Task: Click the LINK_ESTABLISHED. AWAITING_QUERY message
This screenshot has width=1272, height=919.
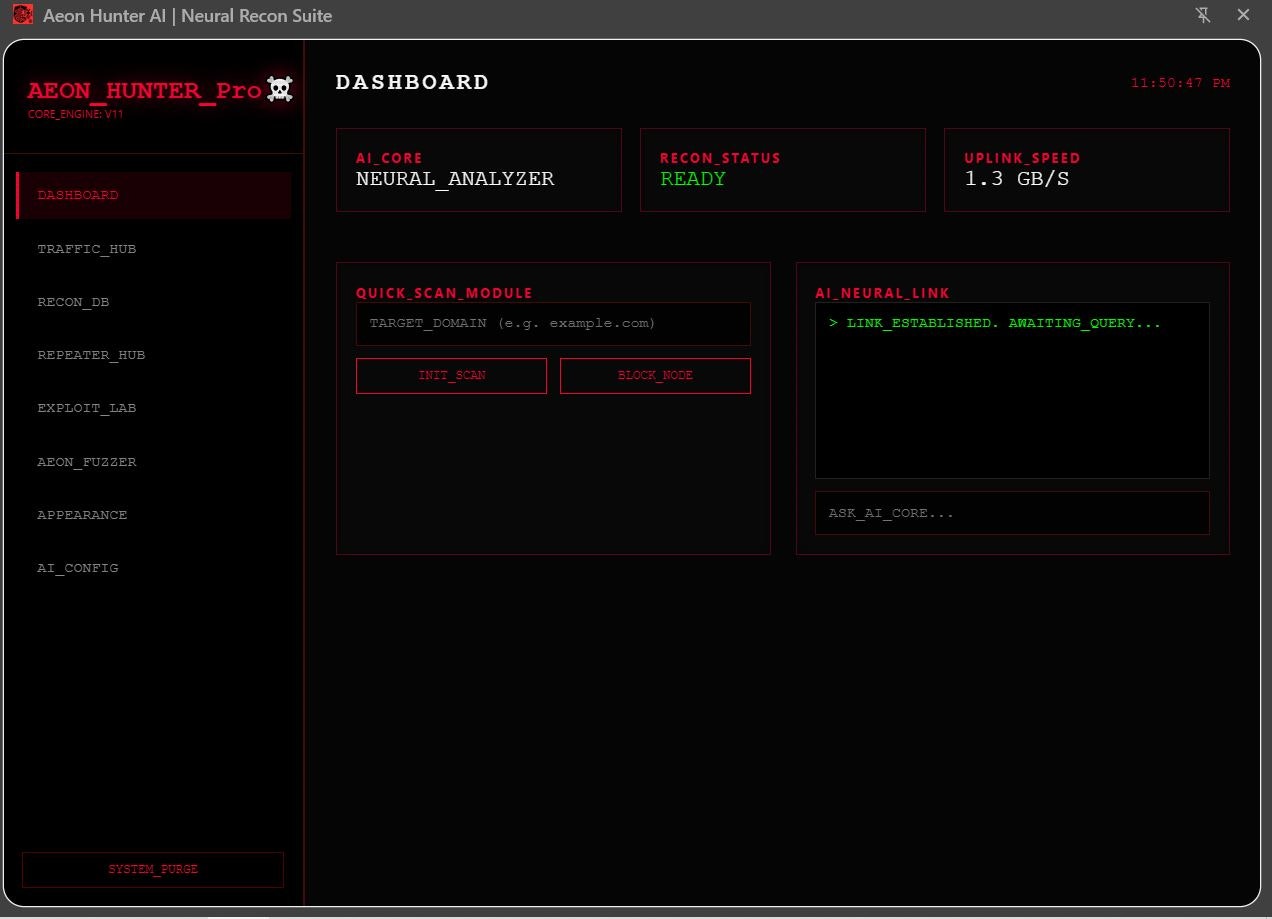Action: (1004, 324)
